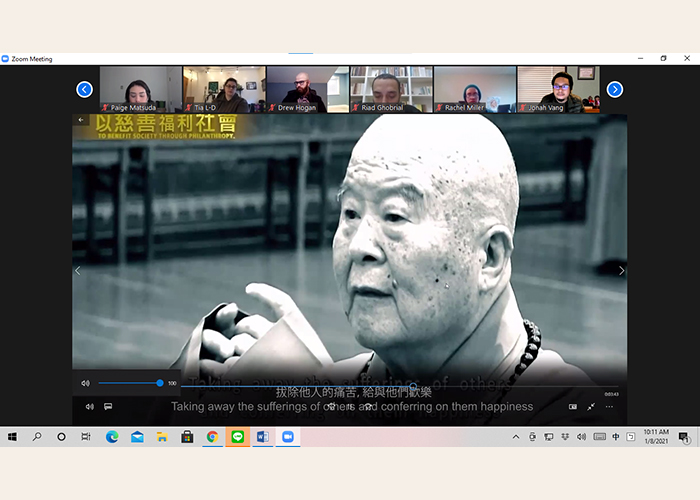The height and width of the screenshot is (500, 700).
Task: Exit full screen in video player
Action: [591, 407]
